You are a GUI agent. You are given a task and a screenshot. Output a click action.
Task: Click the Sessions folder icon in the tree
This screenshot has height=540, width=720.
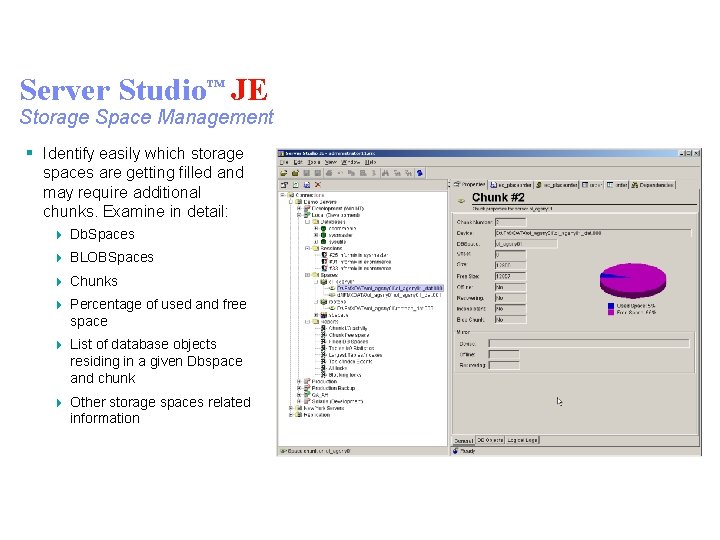click(316, 248)
